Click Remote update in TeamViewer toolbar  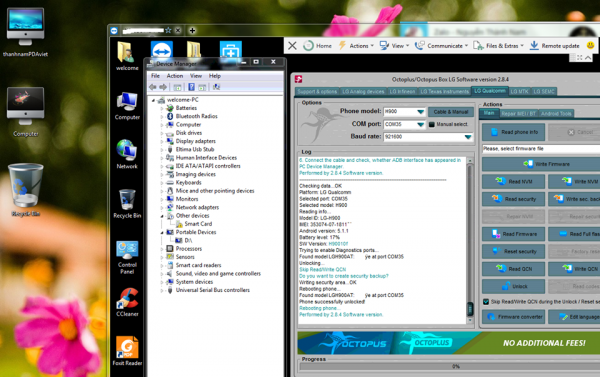(x=554, y=46)
